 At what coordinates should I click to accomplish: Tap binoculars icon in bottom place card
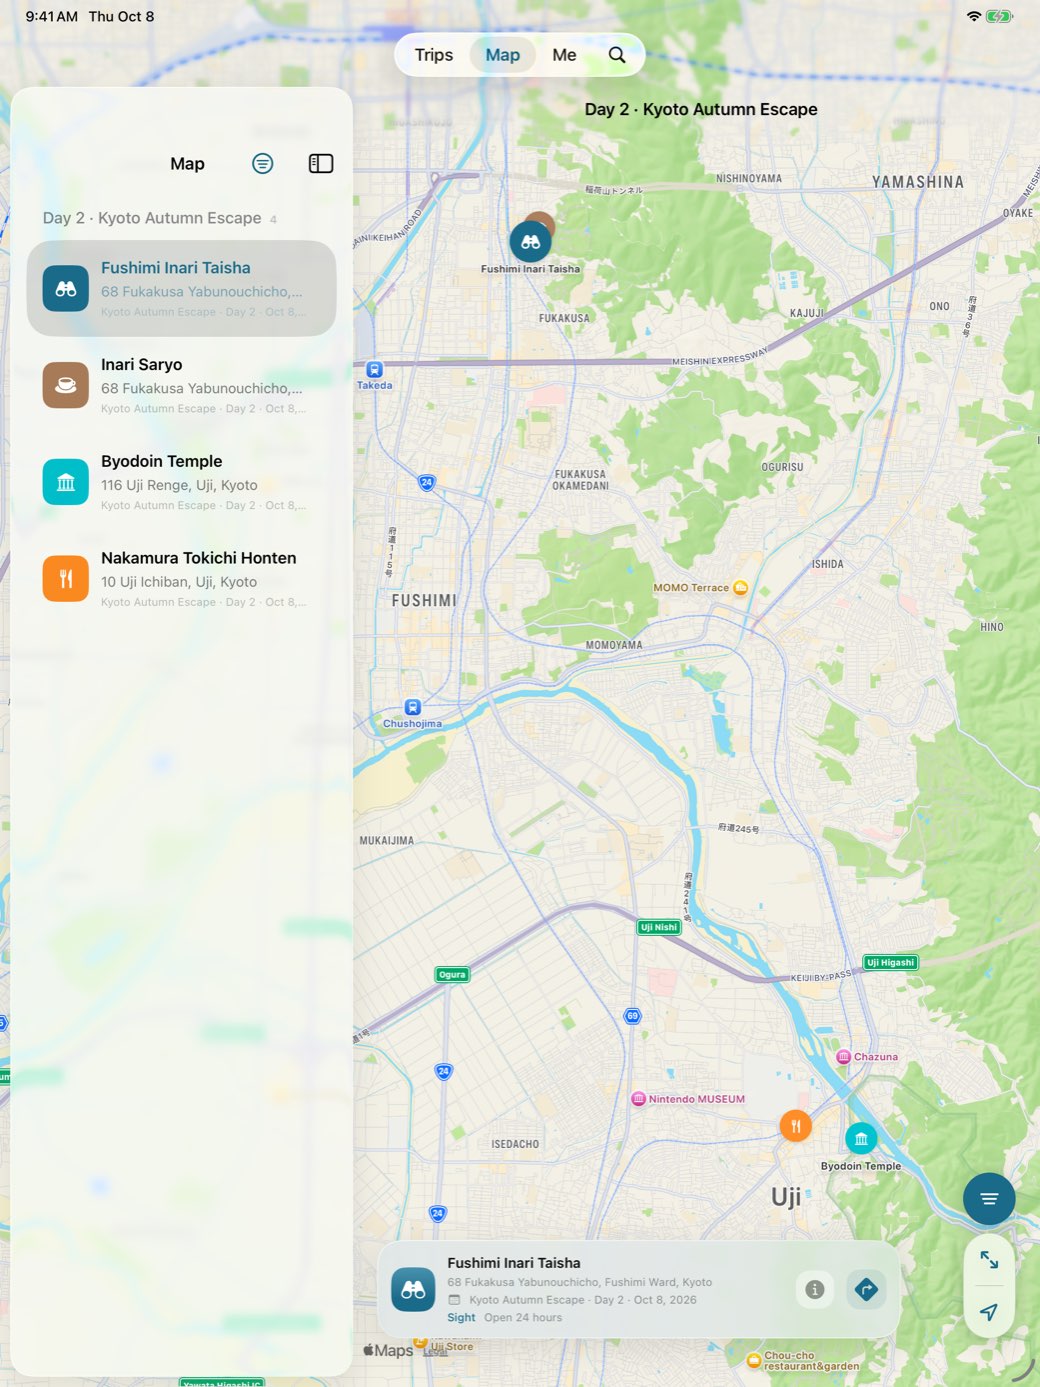tap(413, 1290)
